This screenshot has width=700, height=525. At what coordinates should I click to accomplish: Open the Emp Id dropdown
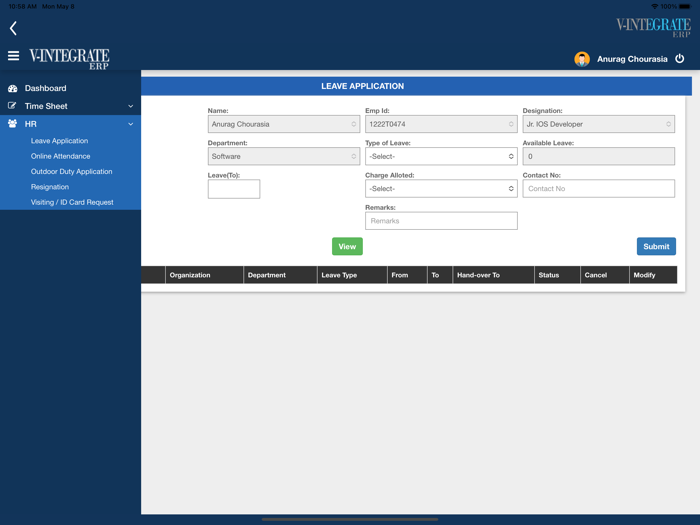[441, 124]
